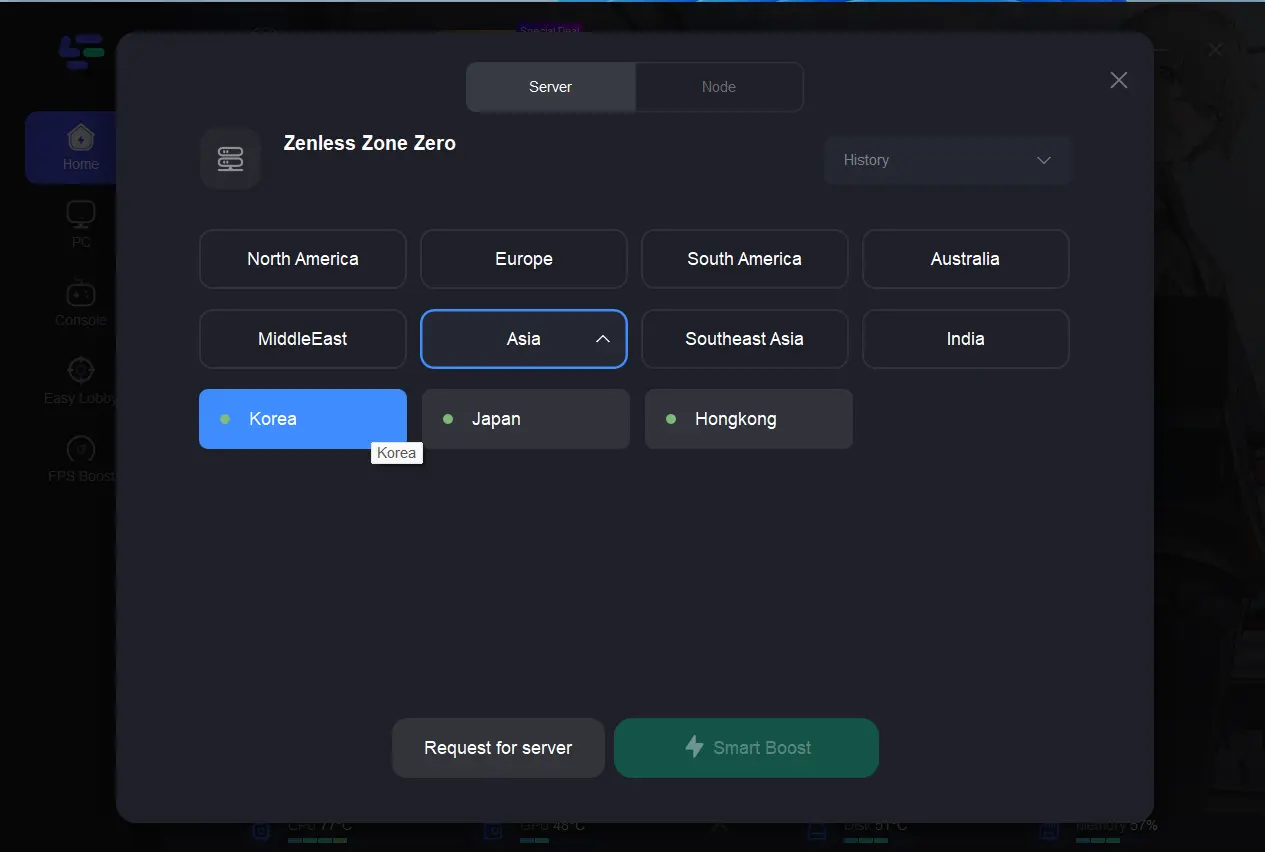Expand the Australia region
This screenshot has width=1265, height=852.
pos(966,259)
